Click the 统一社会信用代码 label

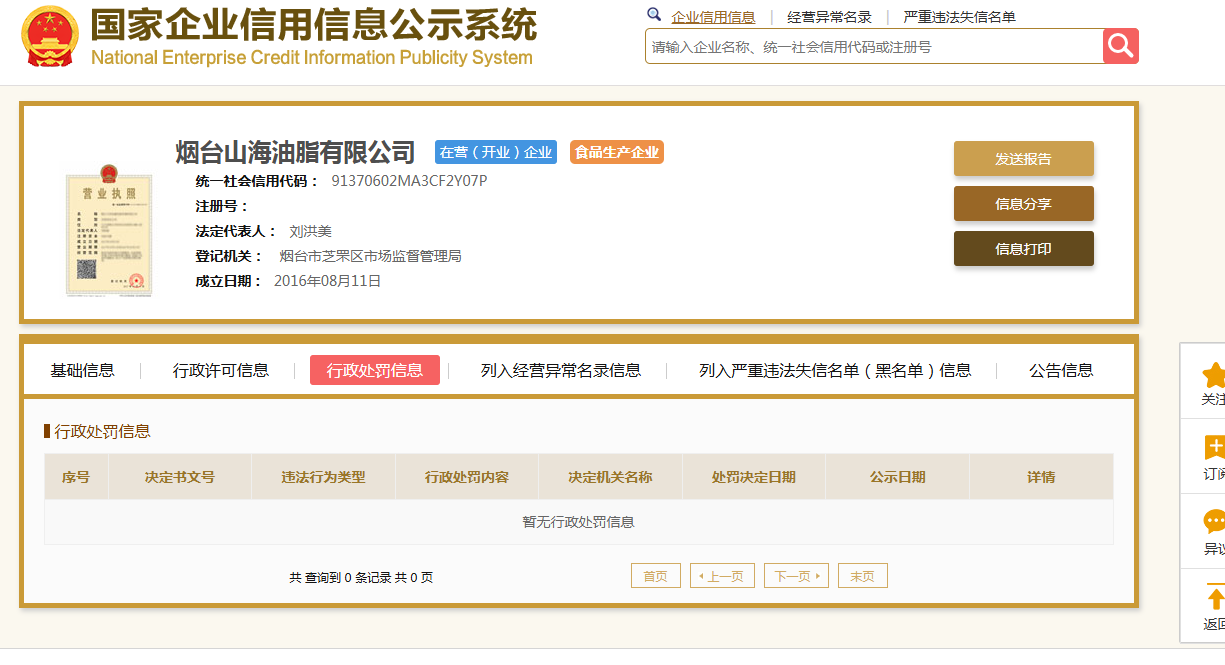[x=257, y=181]
